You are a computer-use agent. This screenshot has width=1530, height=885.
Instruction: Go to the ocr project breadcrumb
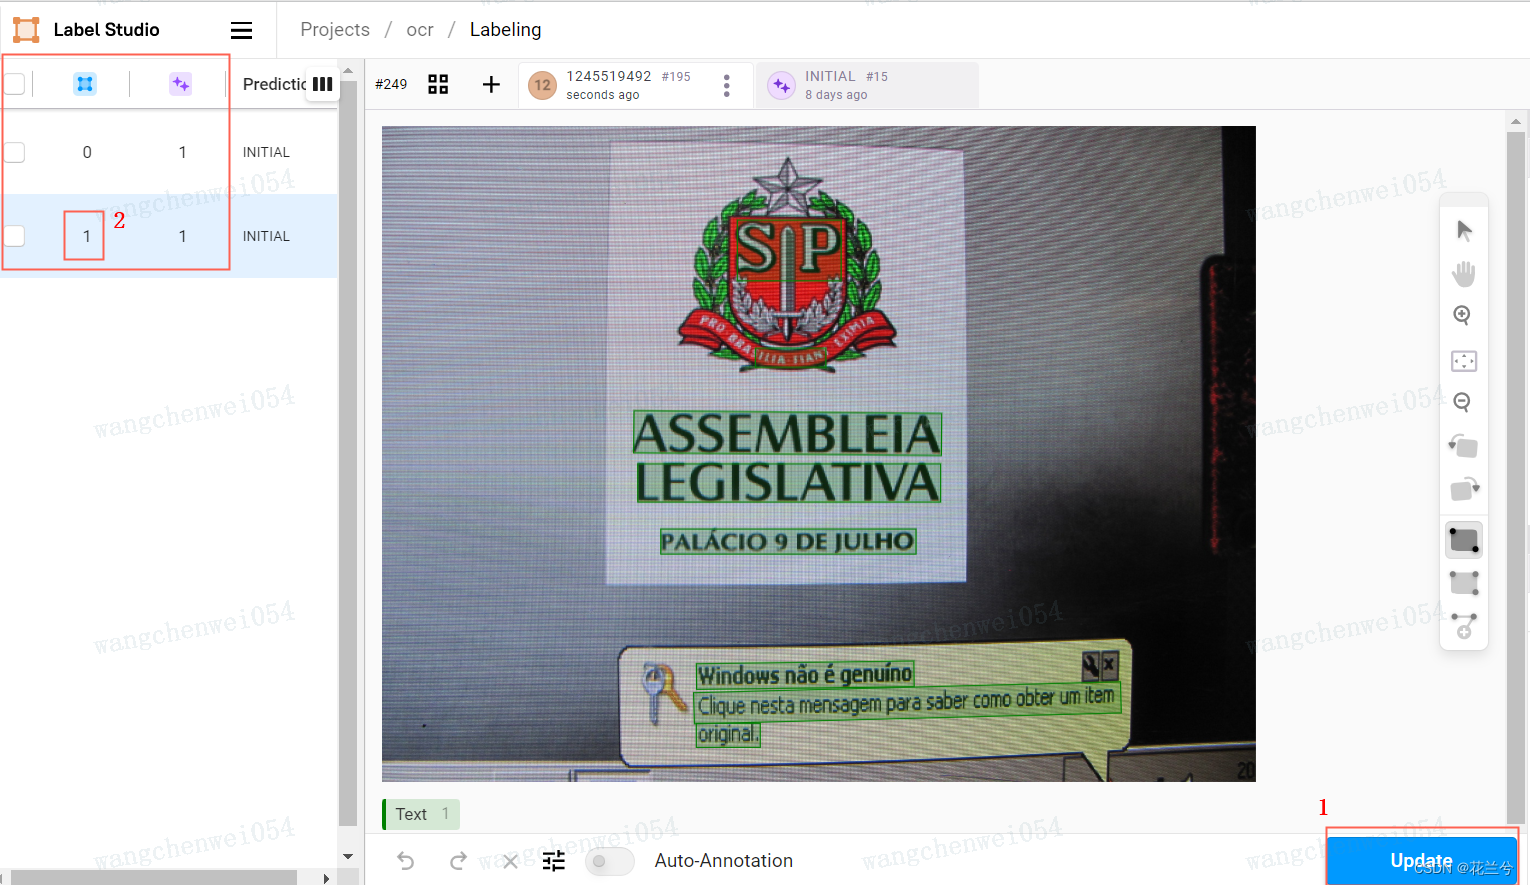click(x=420, y=30)
